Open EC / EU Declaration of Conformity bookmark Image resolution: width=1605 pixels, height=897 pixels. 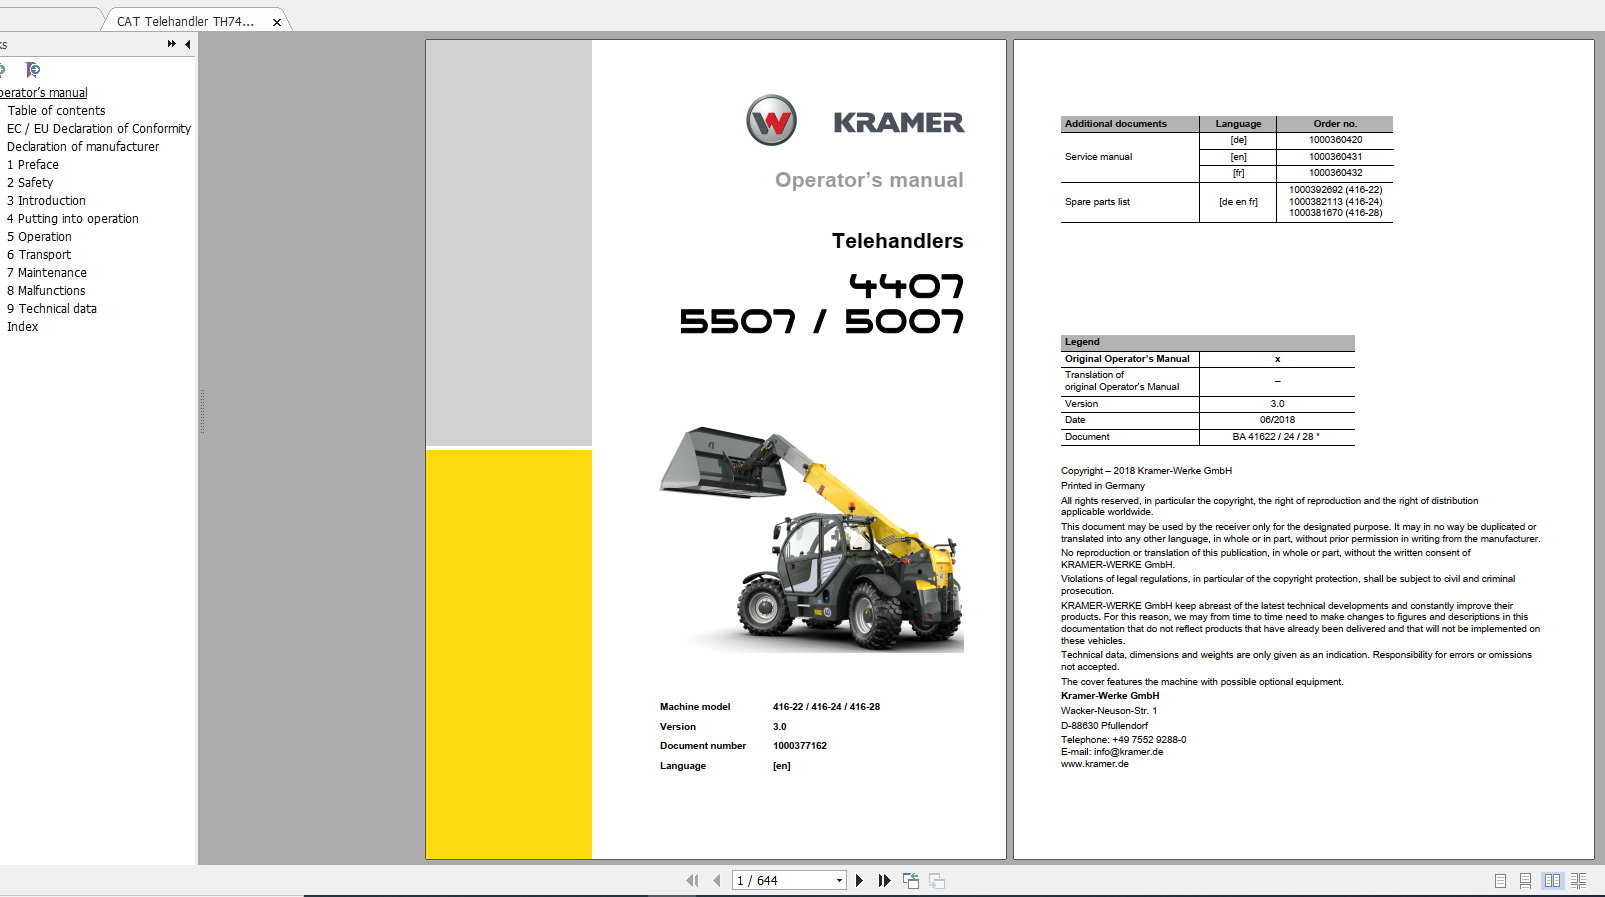pos(99,129)
